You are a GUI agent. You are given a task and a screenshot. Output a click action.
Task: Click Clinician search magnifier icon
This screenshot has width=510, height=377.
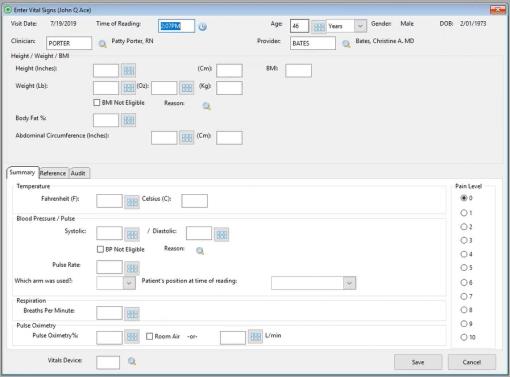103,44
